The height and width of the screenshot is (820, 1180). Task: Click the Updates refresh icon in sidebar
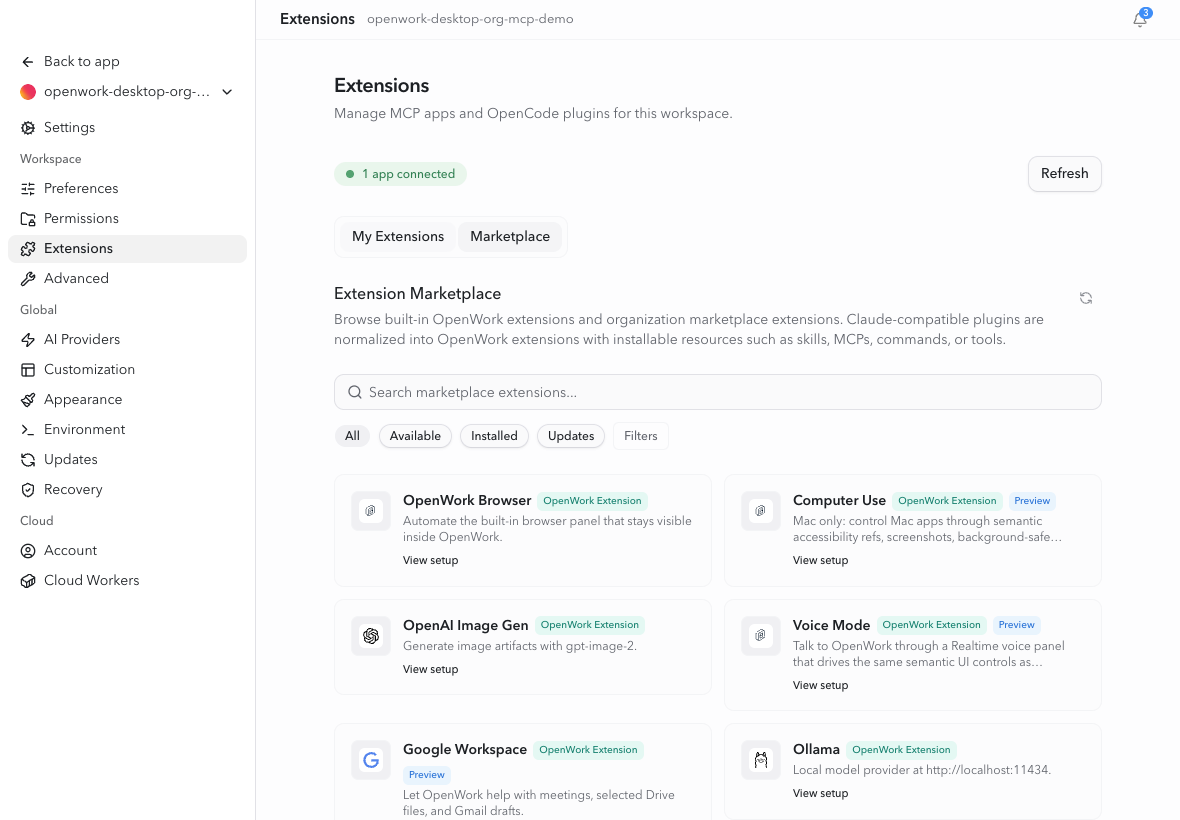point(28,460)
